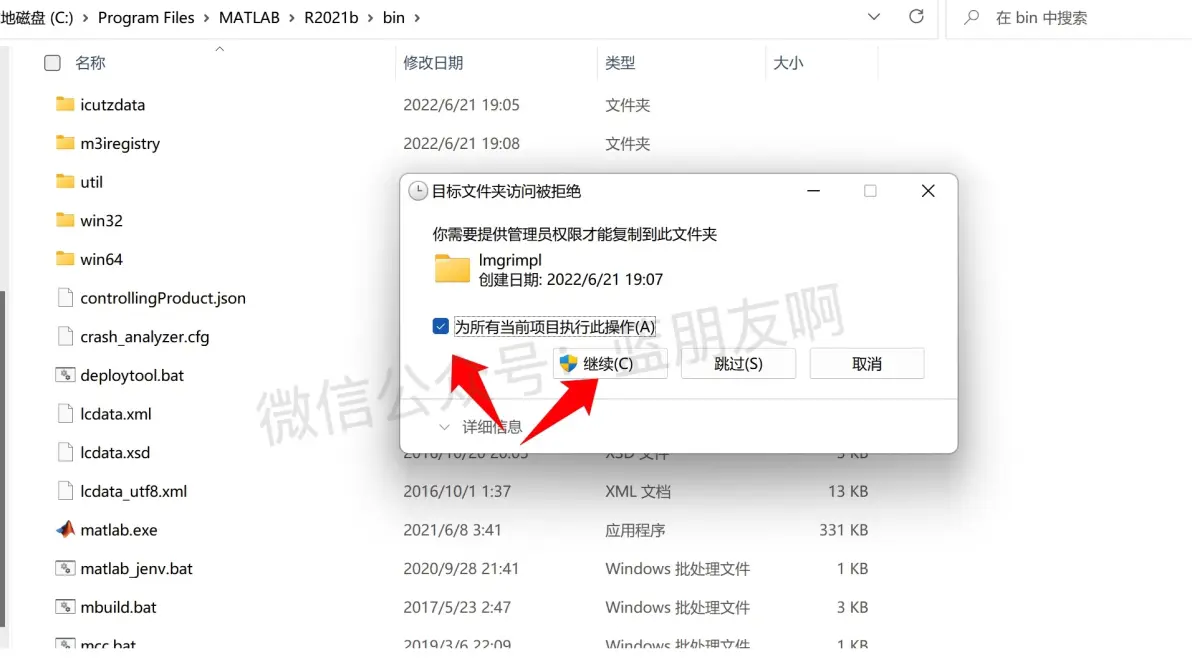Sort by the 名称 column header
The height and width of the screenshot is (667, 1192).
[x=90, y=63]
